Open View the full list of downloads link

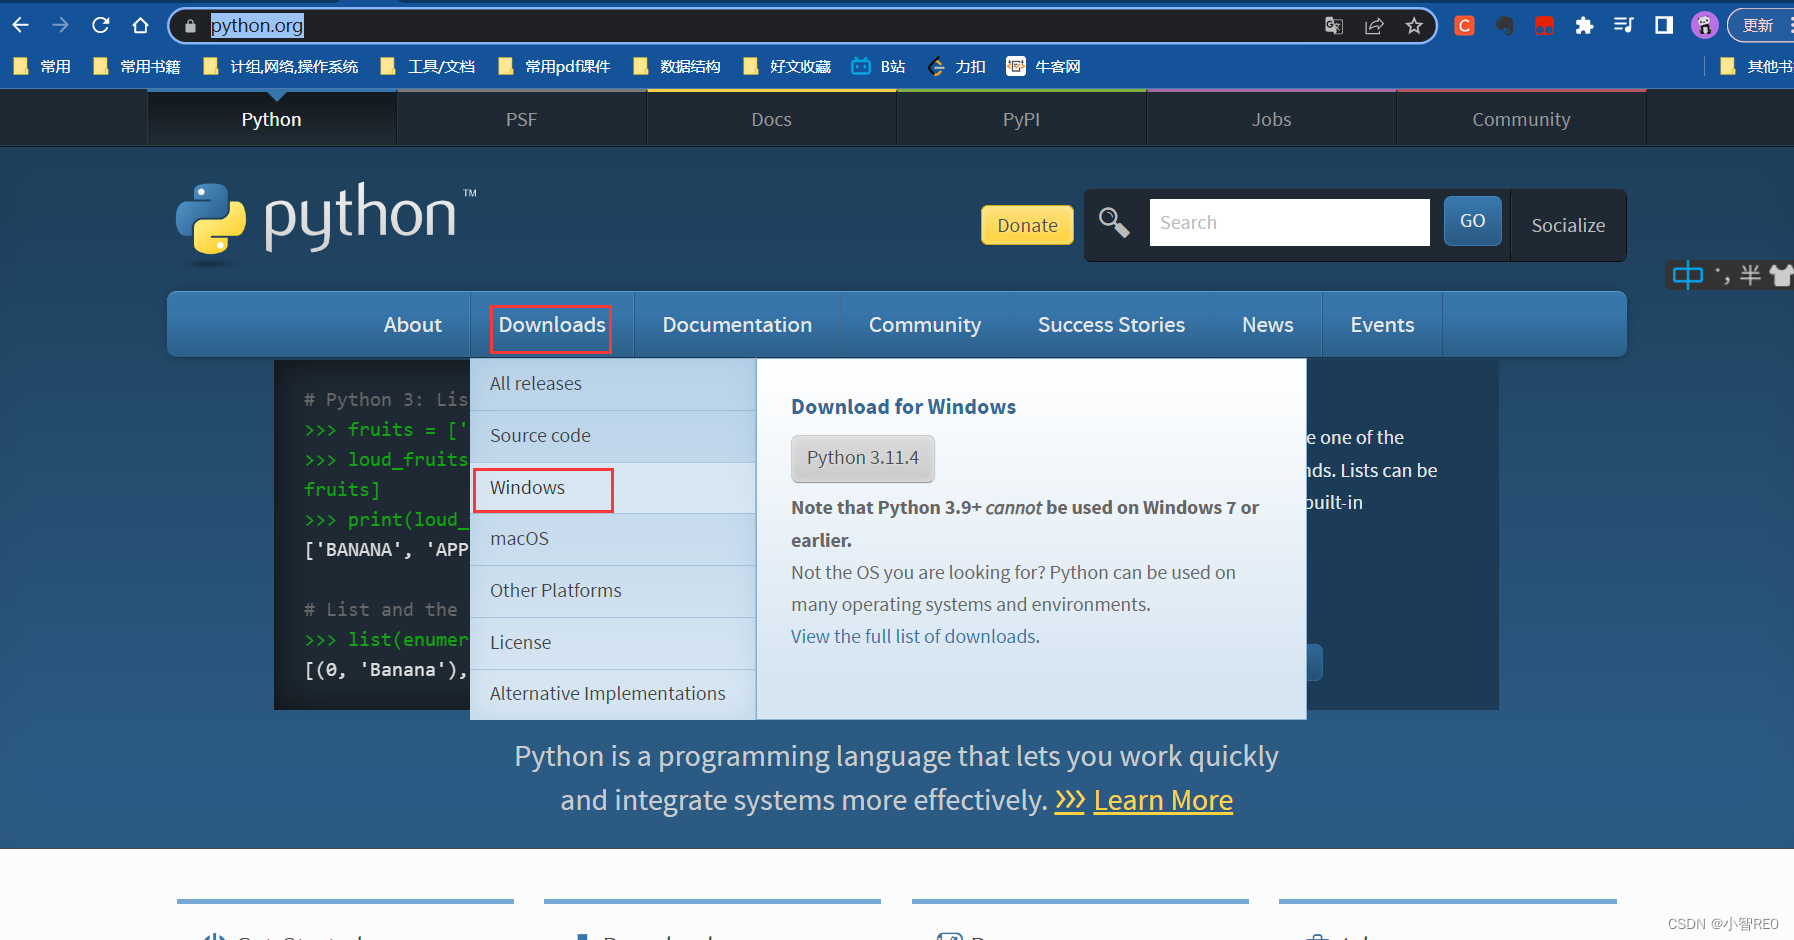click(915, 637)
